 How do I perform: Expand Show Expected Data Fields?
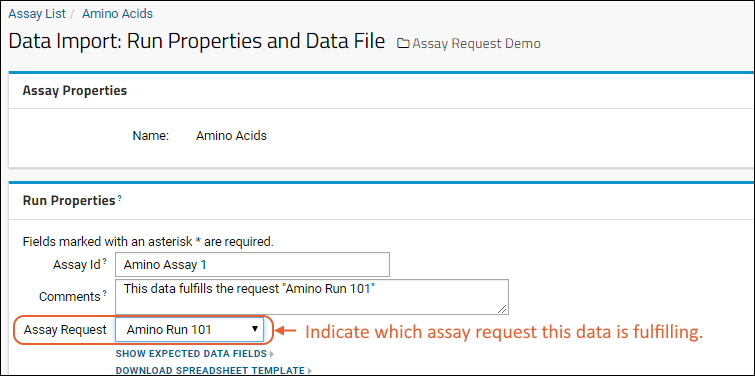point(191,354)
